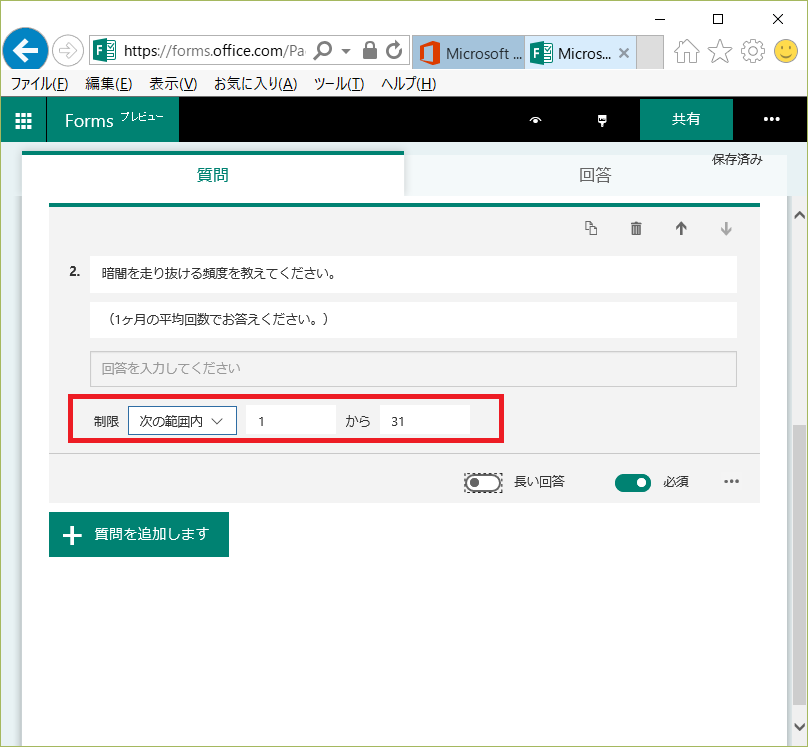Click the address bar search magnifier
Screen dimensions: 808x747
pos(323,50)
